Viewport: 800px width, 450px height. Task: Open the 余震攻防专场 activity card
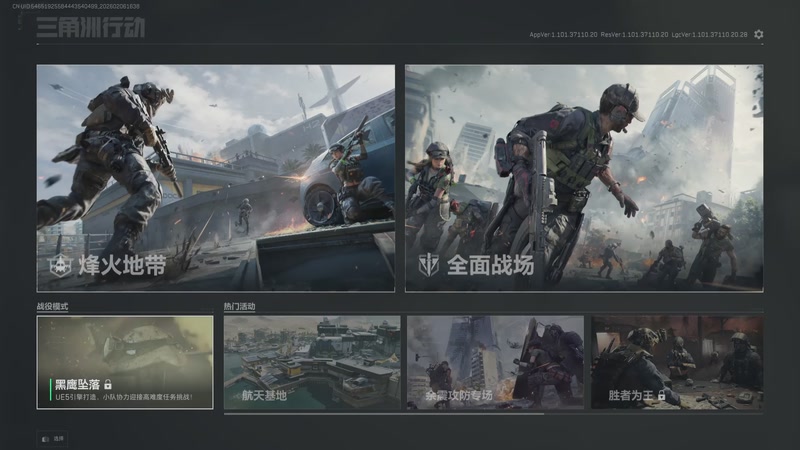coord(495,362)
